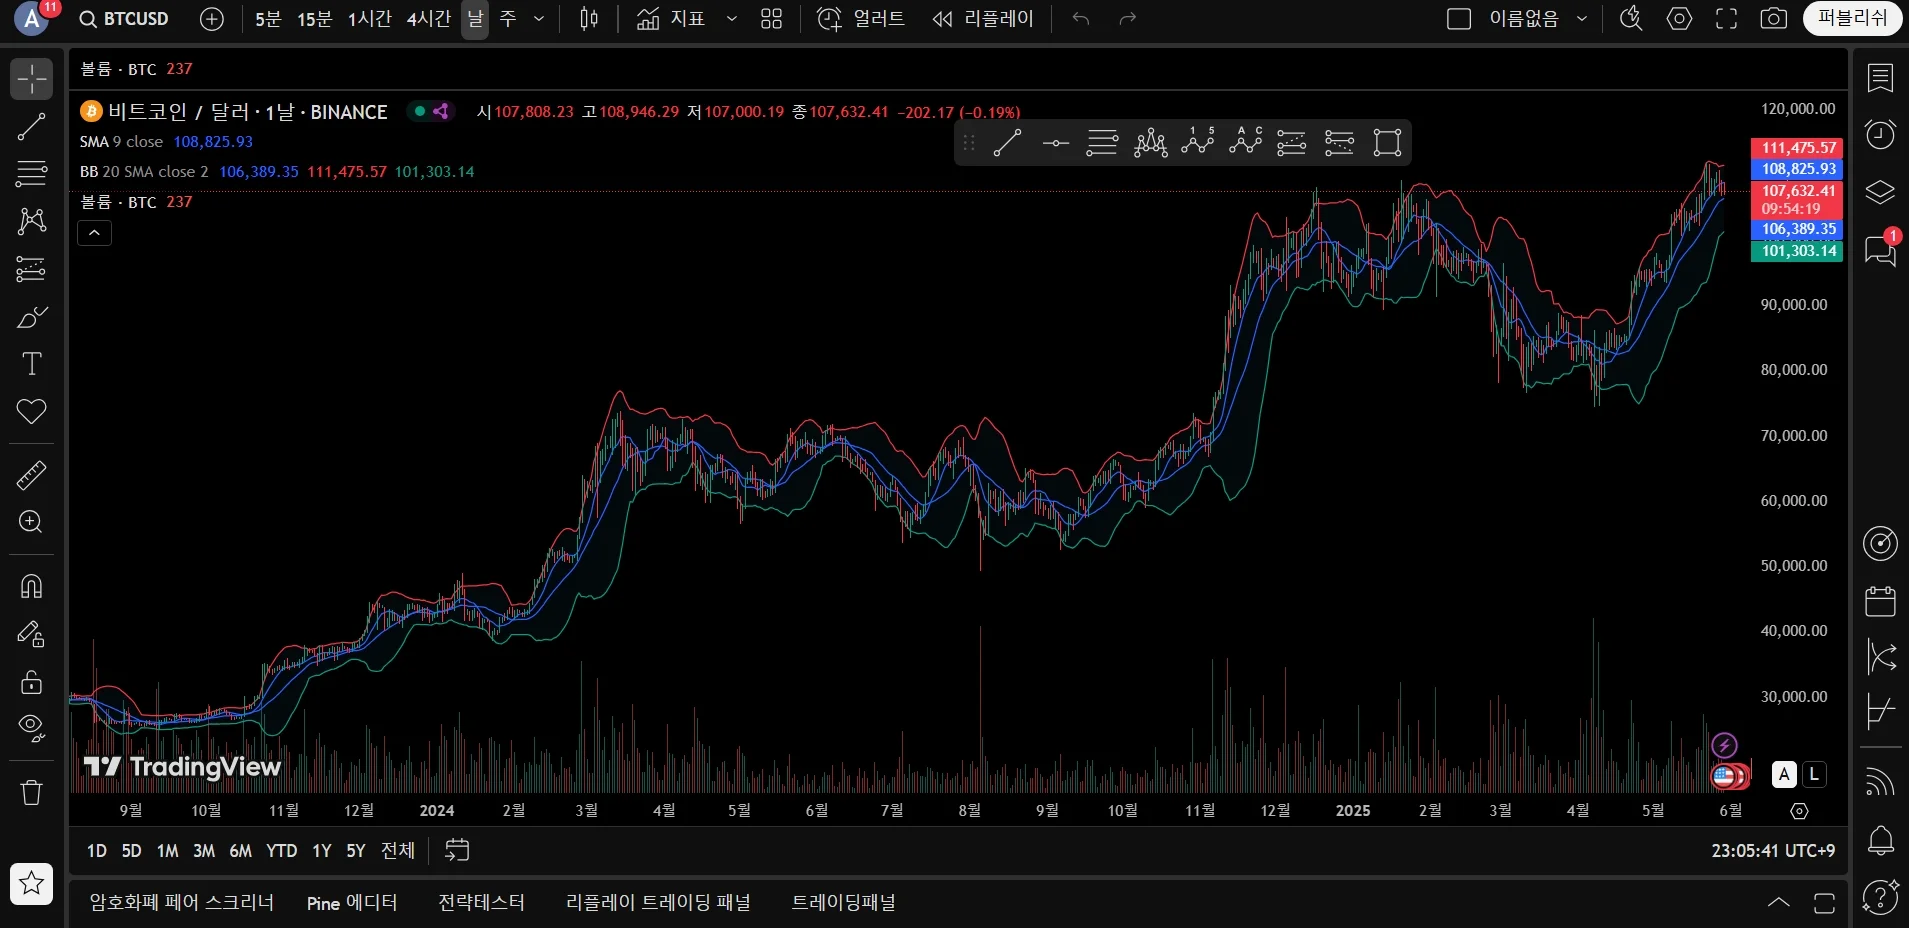1909x928 pixels.
Task: Open chart settings gear in top bar
Action: click(1680, 19)
